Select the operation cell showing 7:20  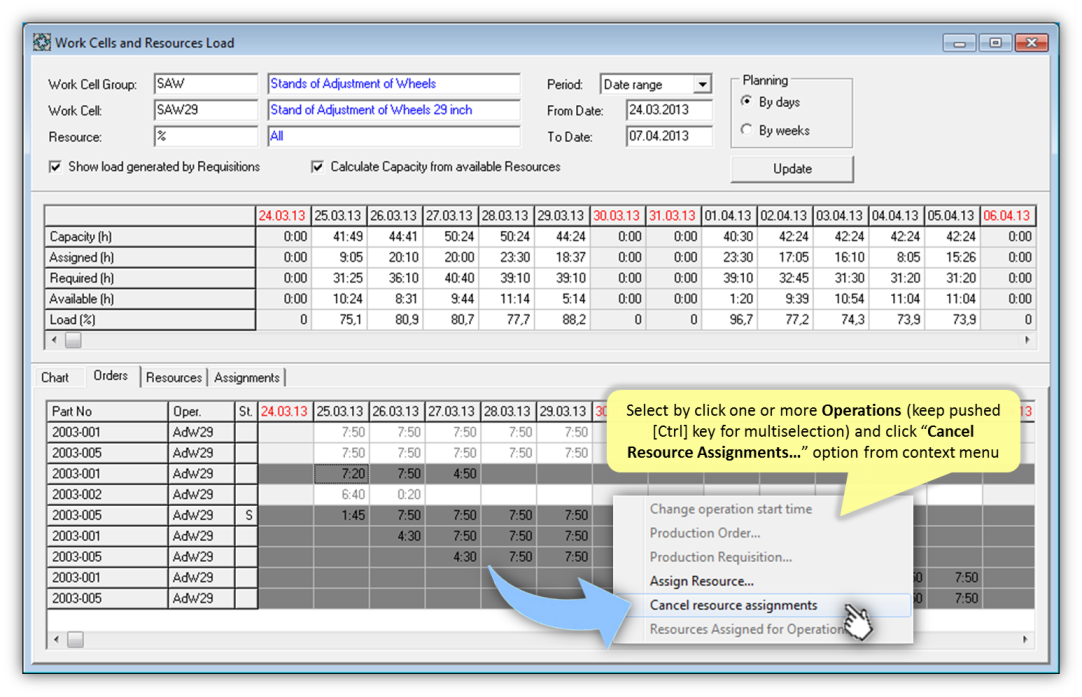(342, 474)
